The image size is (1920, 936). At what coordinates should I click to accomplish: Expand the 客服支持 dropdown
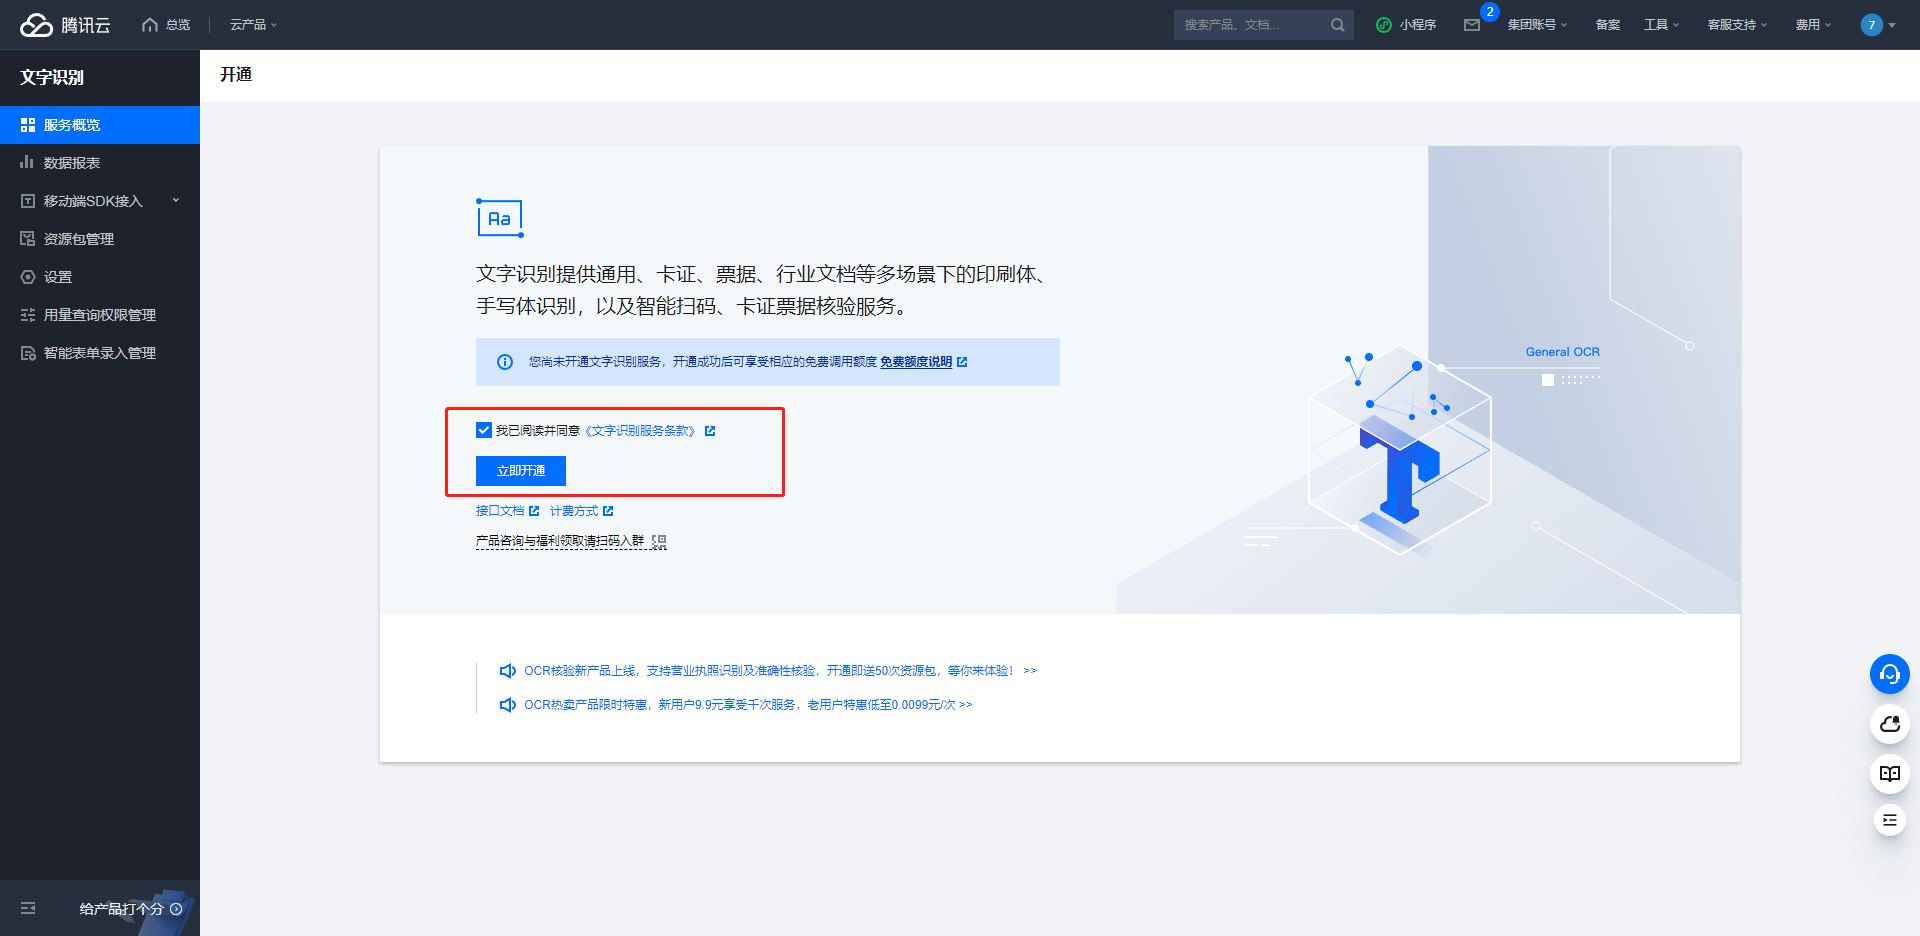point(1737,25)
